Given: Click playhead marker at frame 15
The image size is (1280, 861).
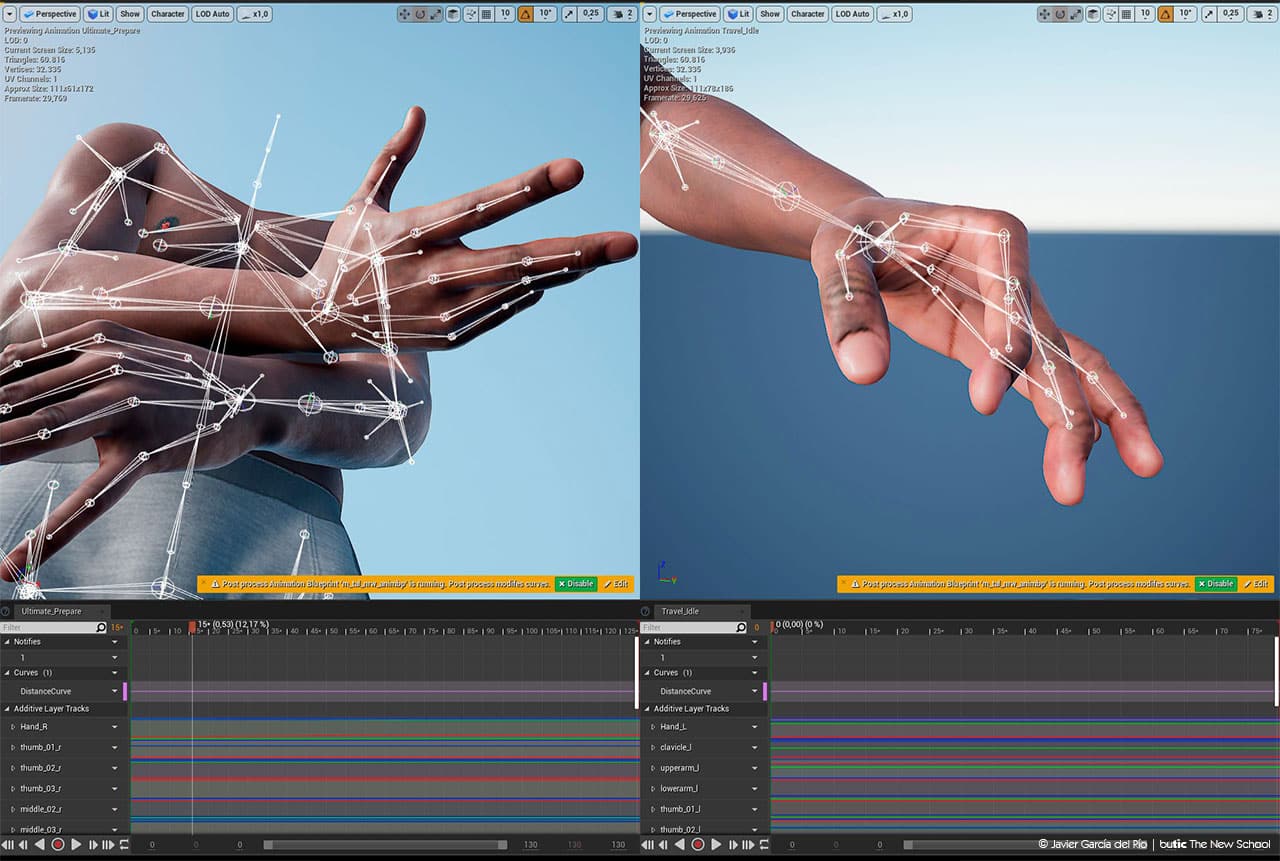Looking at the screenshot, I should (193, 627).
